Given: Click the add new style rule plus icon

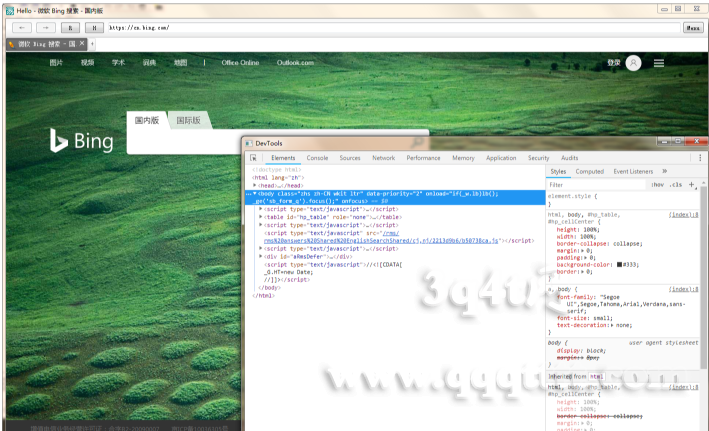Looking at the screenshot, I should coord(691,185).
